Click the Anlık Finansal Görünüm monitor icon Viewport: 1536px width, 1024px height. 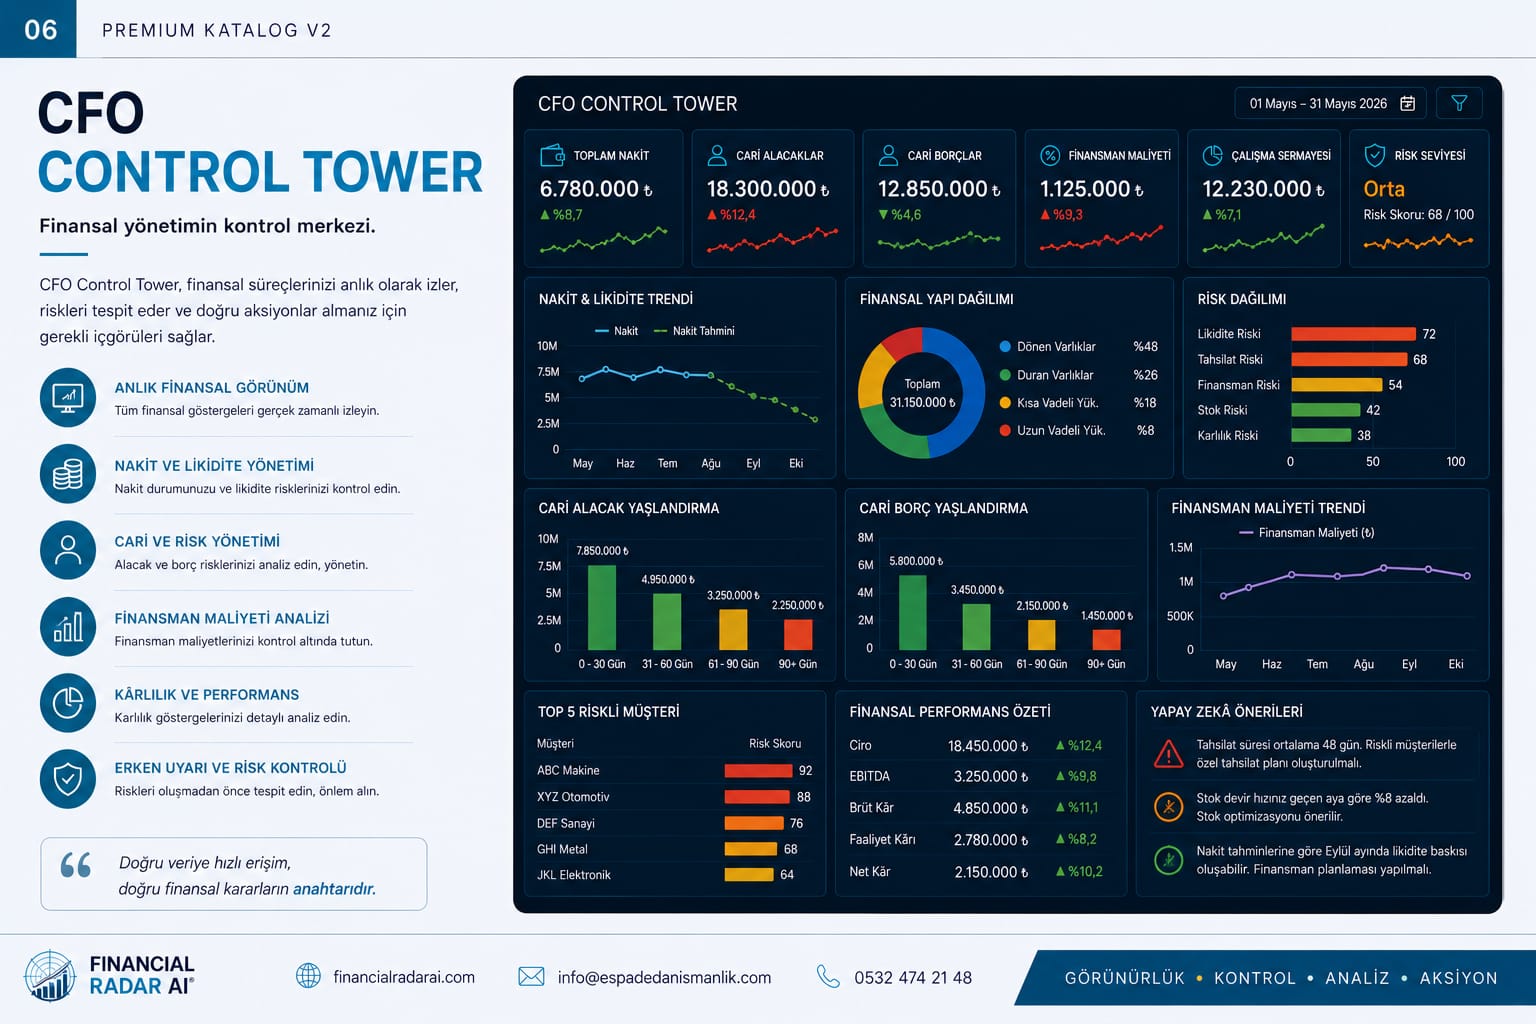click(68, 397)
